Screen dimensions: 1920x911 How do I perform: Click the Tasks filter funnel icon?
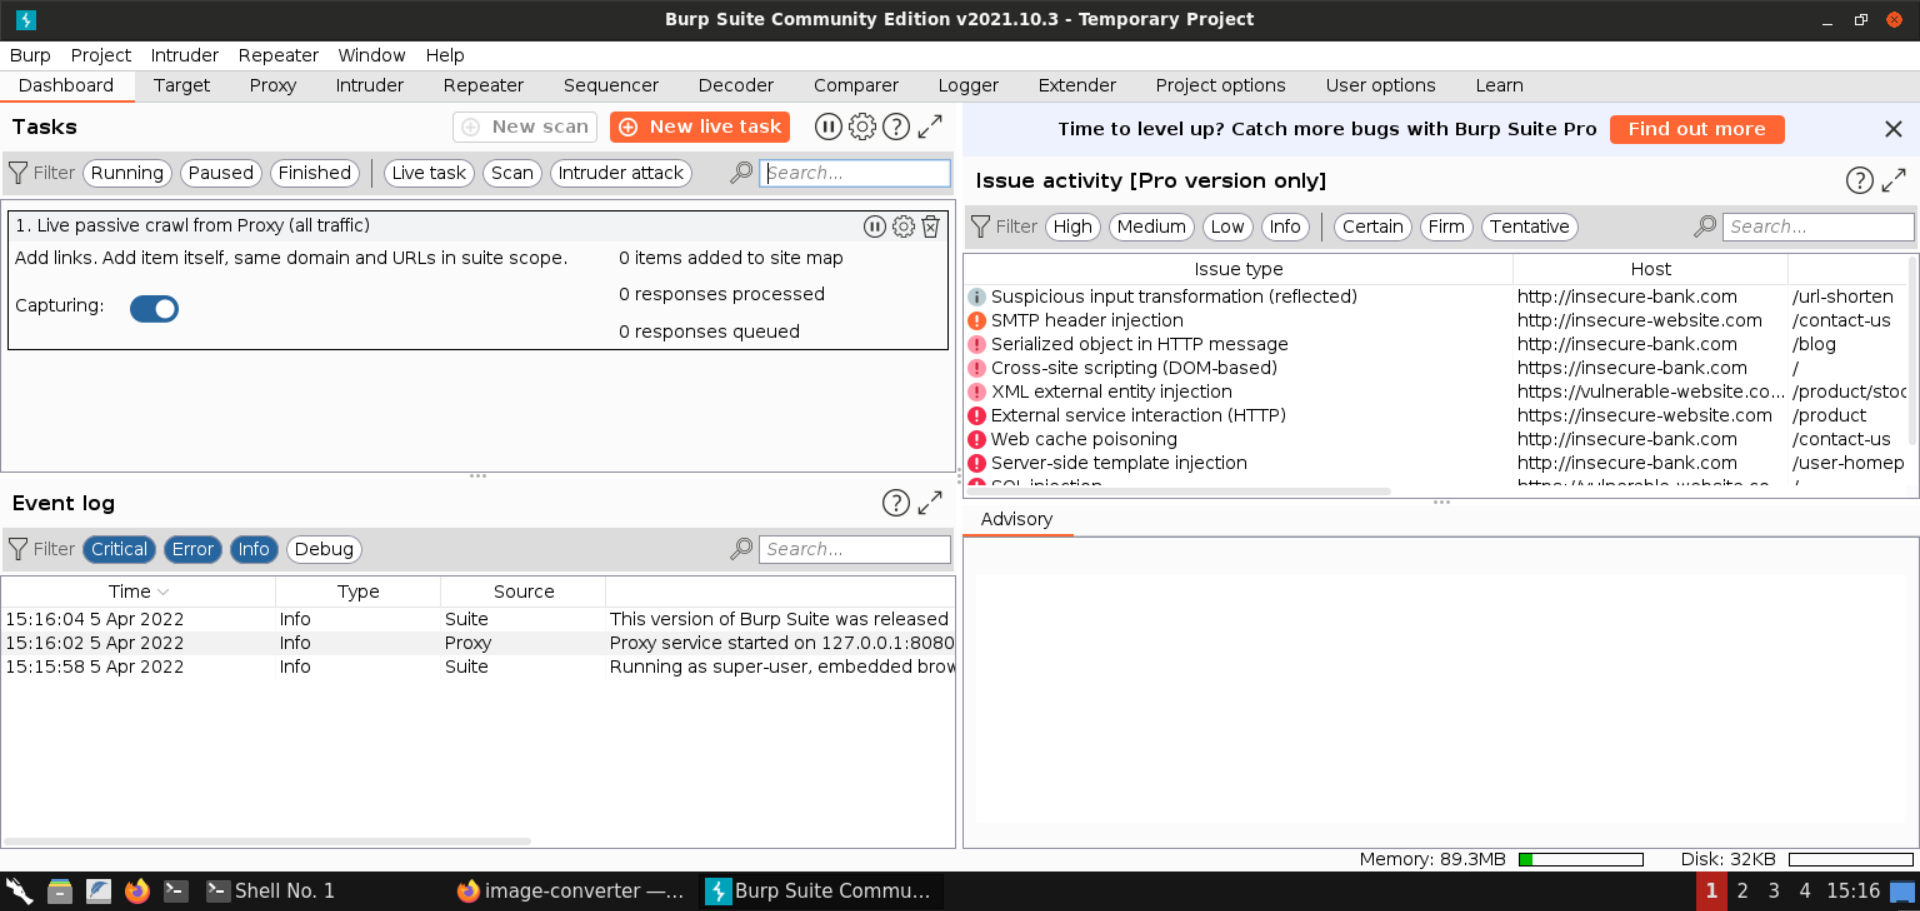(18, 173)
